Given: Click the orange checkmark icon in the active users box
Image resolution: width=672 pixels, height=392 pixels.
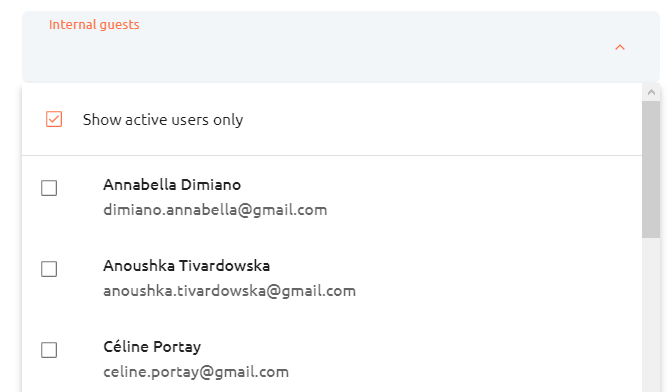Looking at the screenshot, I should pyautogui.click(x=54, y=119).
